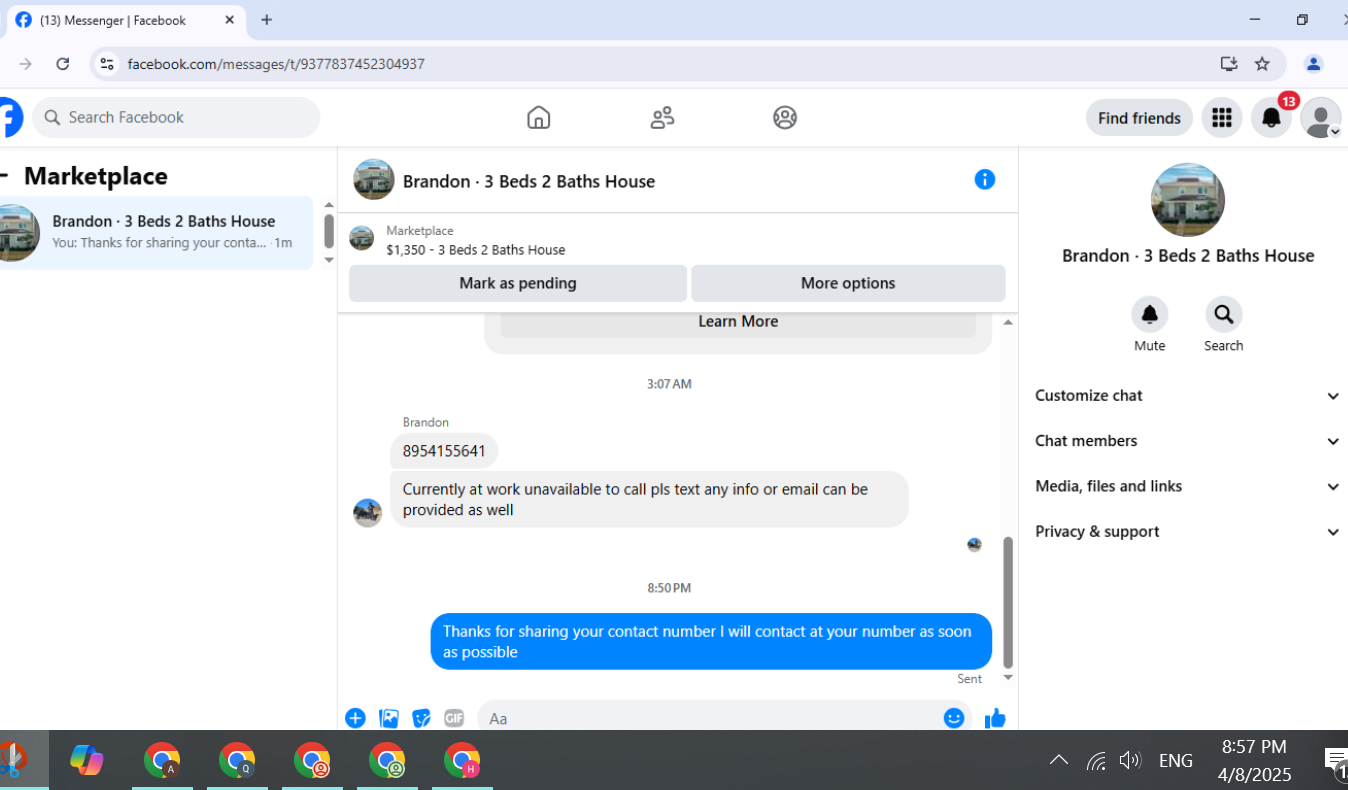Open the $1,350 Marketplace listing link
The height and width of the screenshot is (790, 1348).
pos(475,250)
